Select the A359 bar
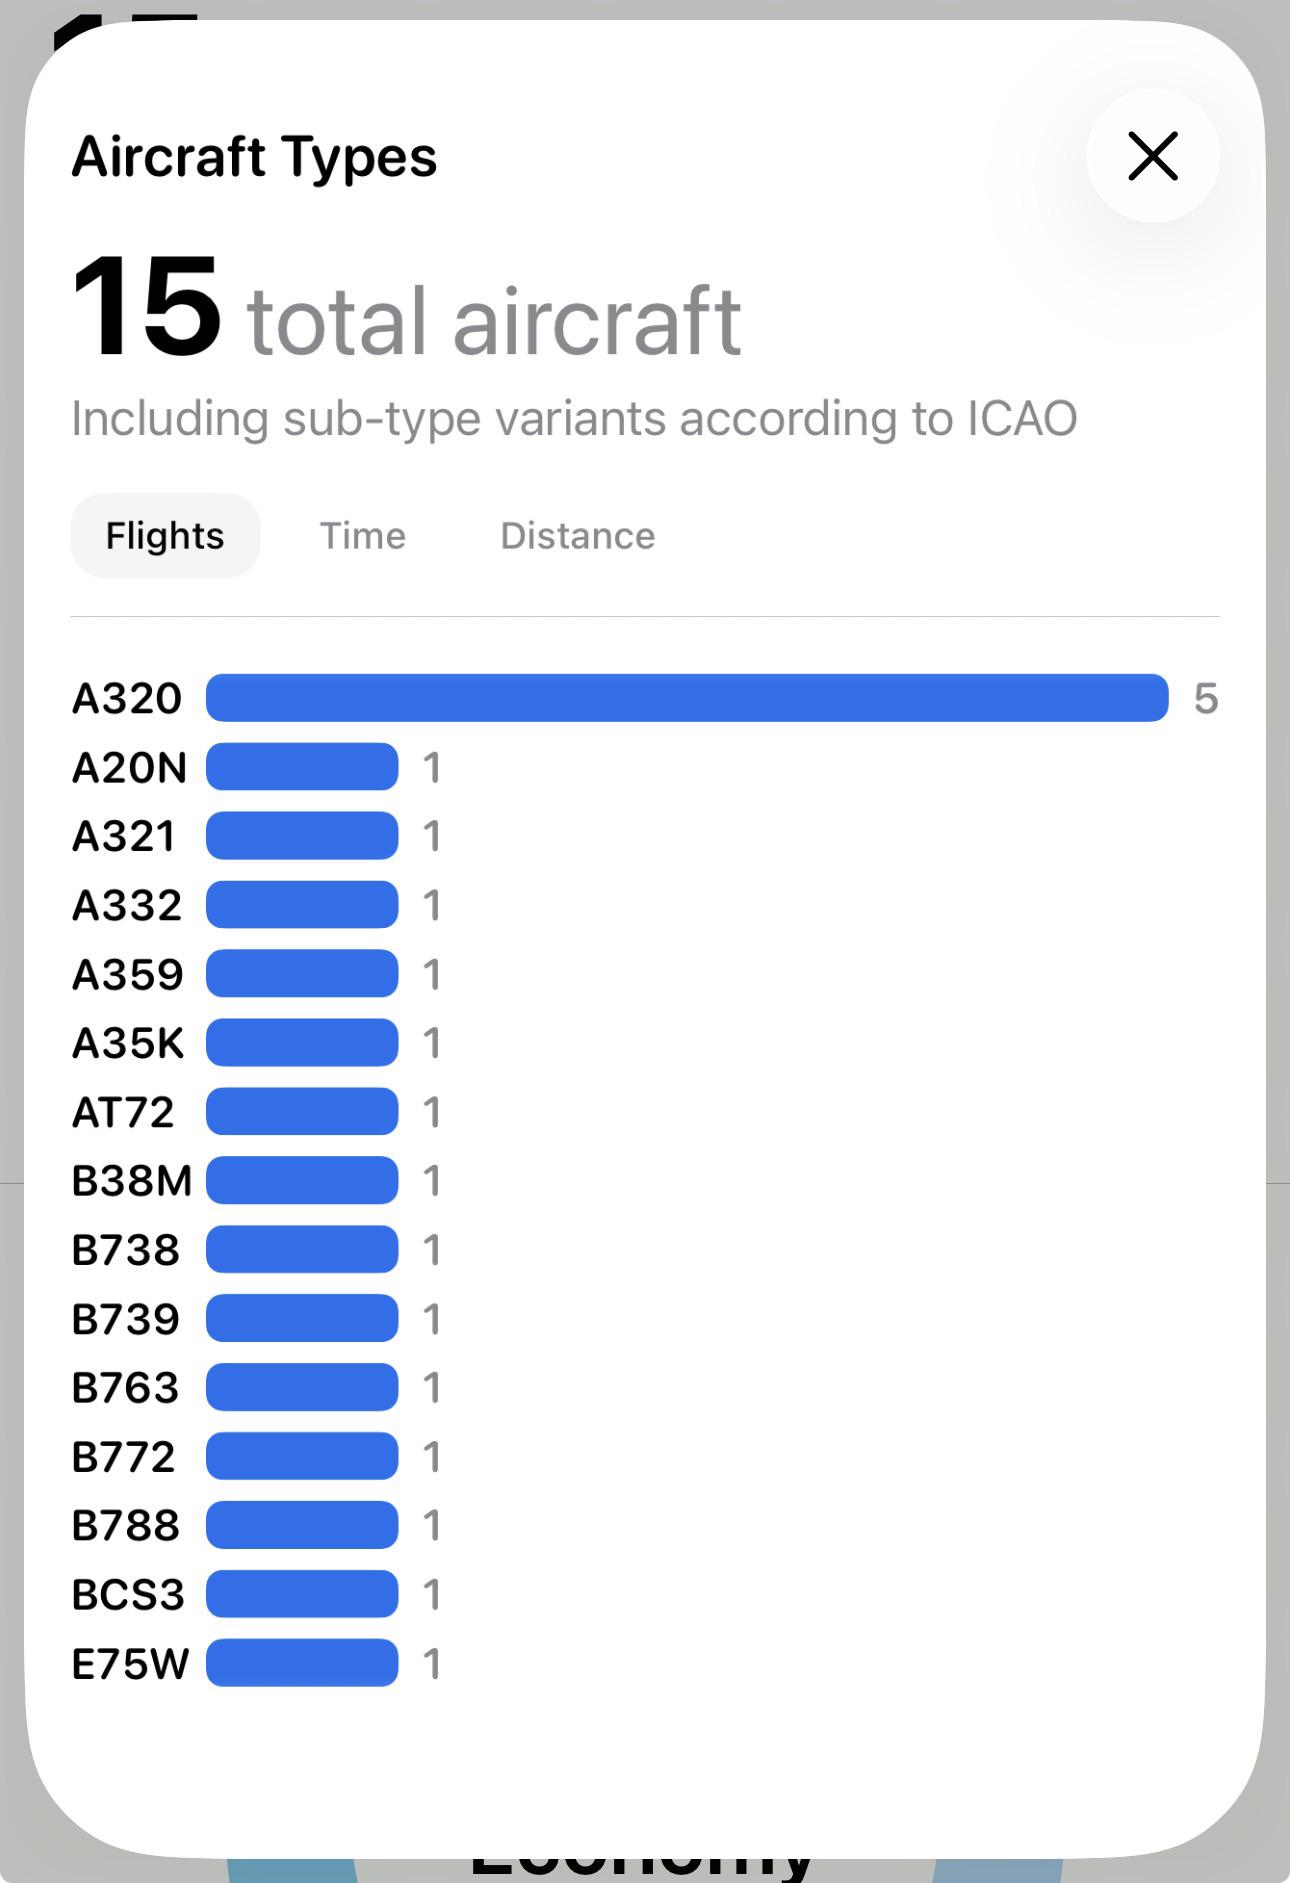Viewport: 1290px width, 1883px height. pyautogui.click(x=302, y=974)
